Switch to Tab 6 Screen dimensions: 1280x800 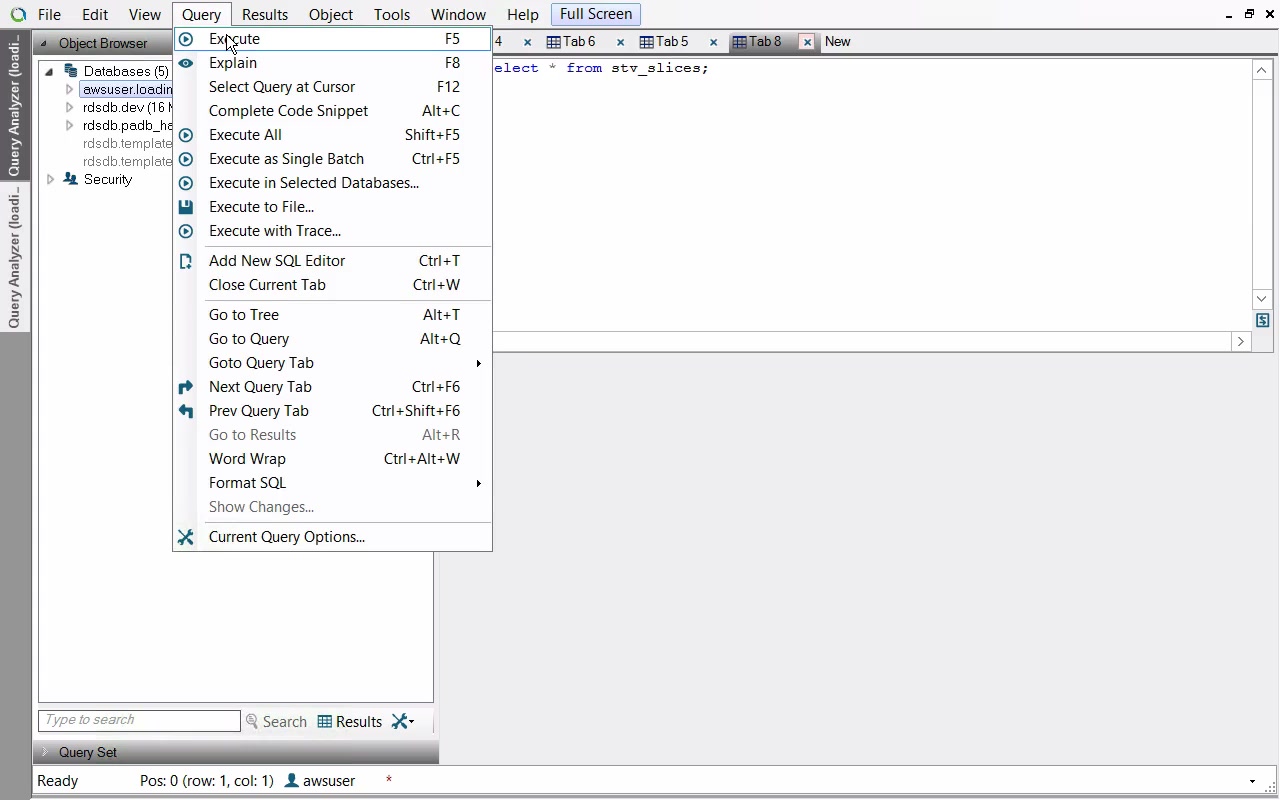pos(571,42)
